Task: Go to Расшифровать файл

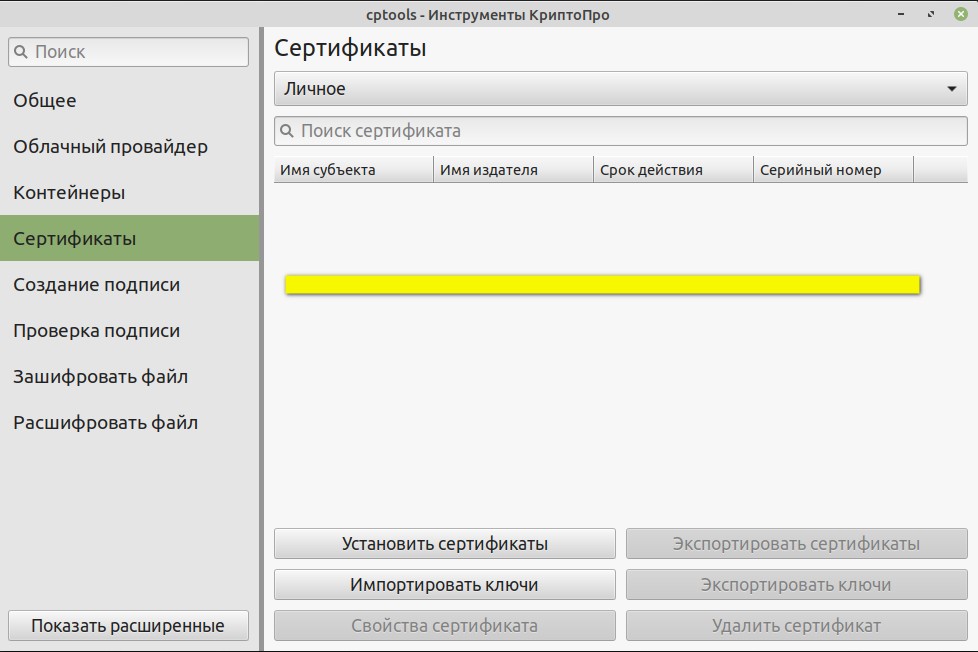Action: click(x=129, y=423)
